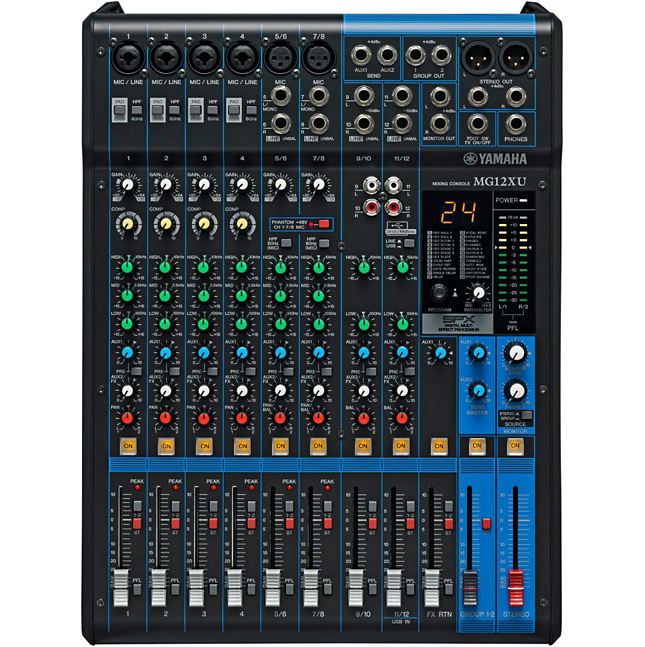Click the FOOT SW FX ON/OFF jack
Image resolution: width=645 pixels, height=647 pixels.
click(477, 123)
